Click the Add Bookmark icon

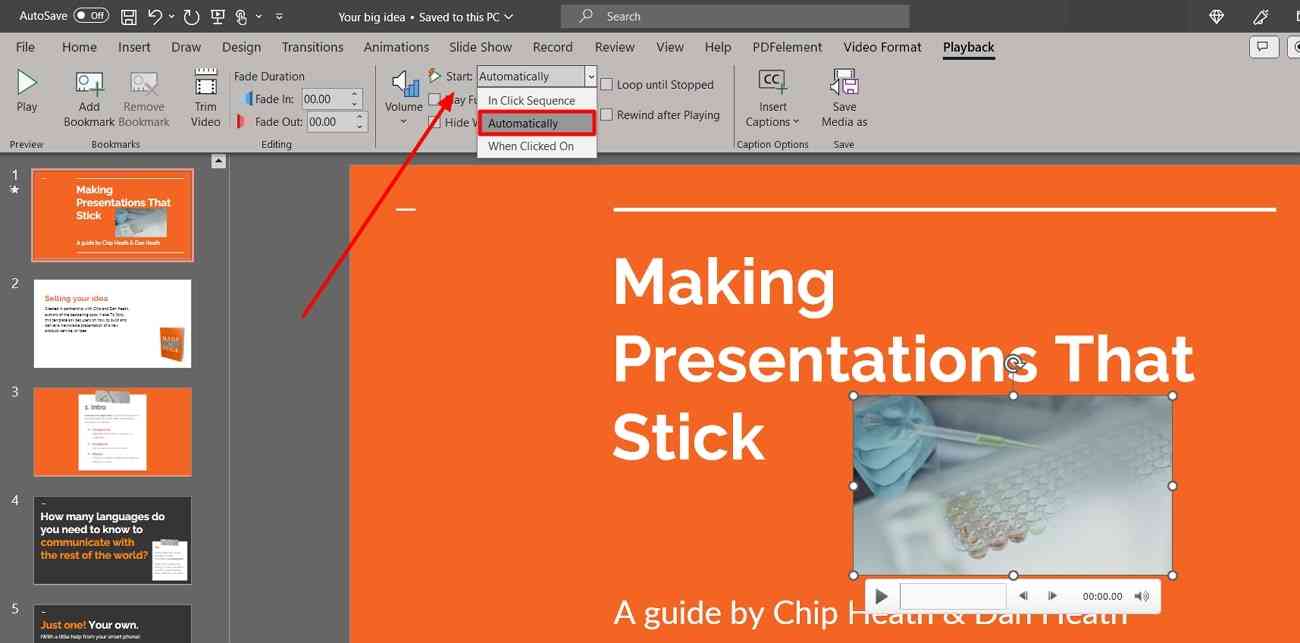click(88, 85)
